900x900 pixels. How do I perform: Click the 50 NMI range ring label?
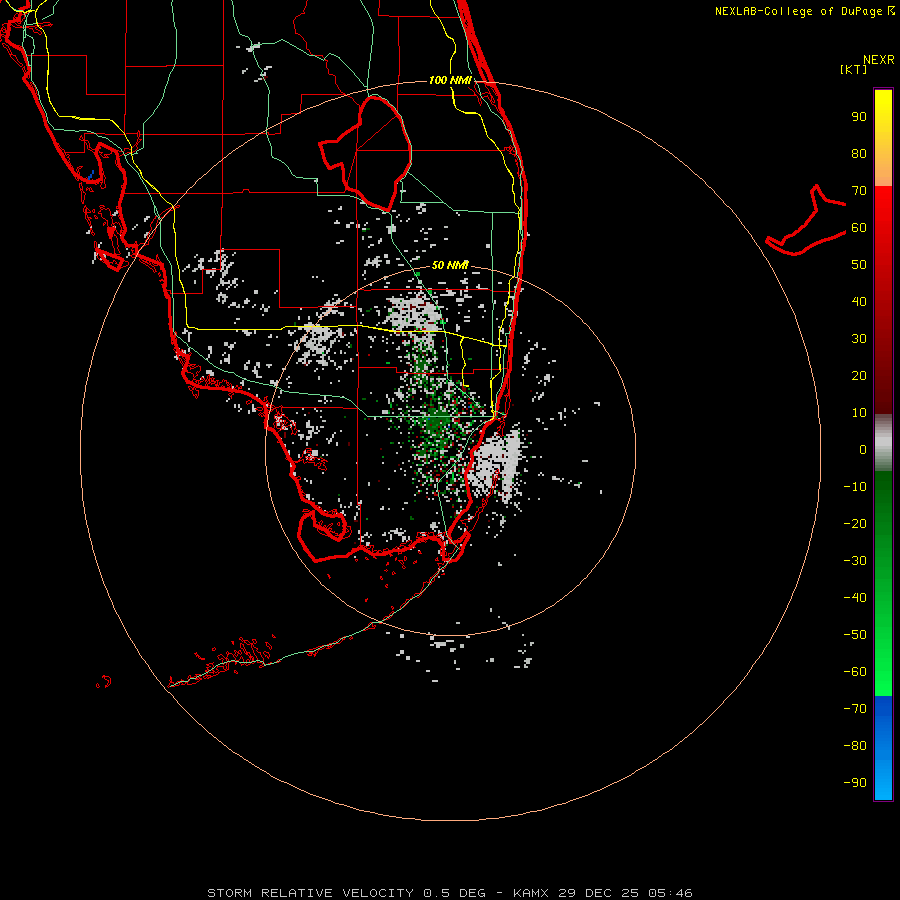point(450,265)
